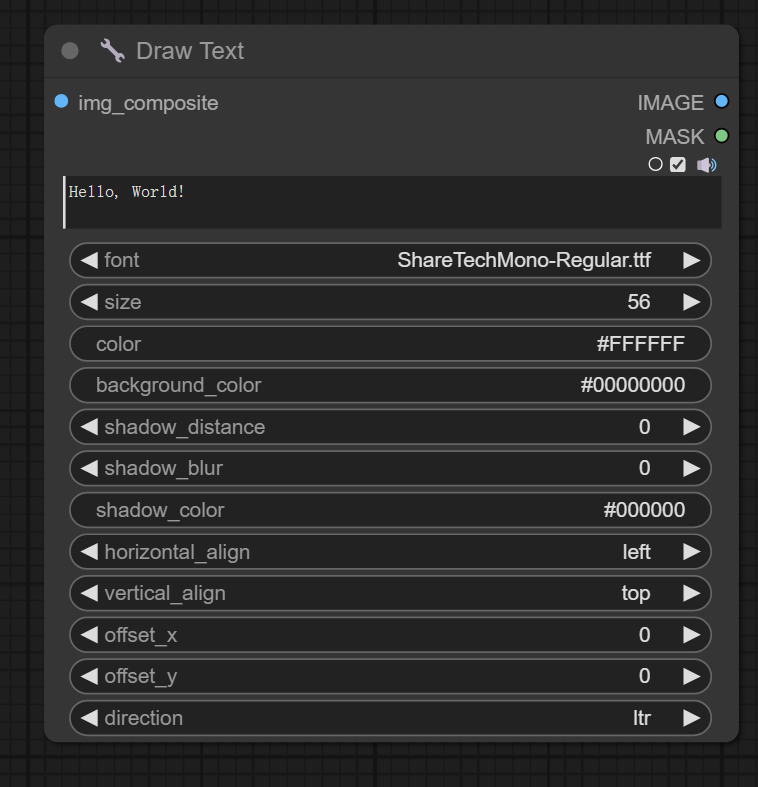Edit the background_color #00000000 field

(x=390, y=385)
